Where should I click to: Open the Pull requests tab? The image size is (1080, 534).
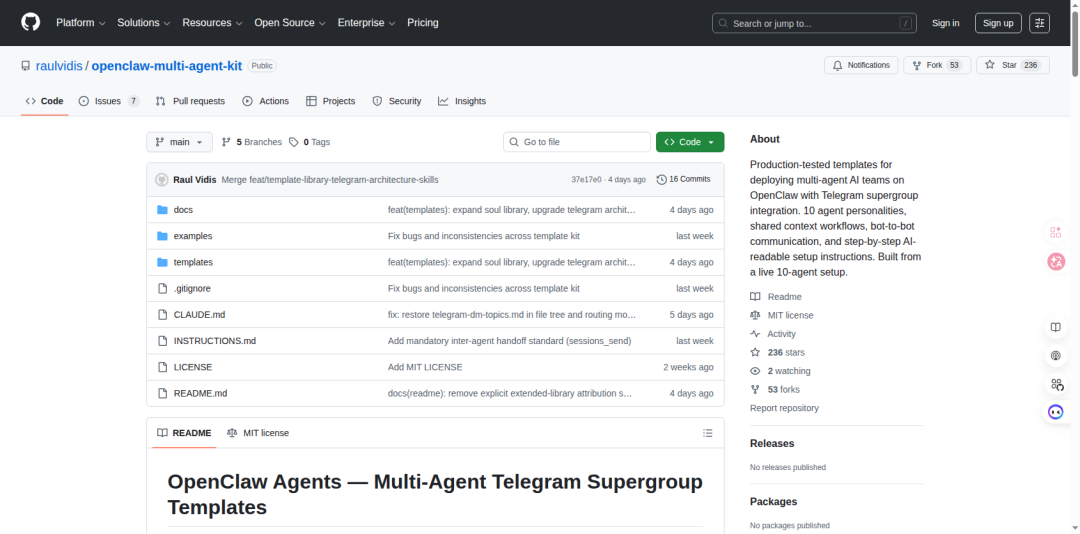pyautogui.click(x=190, y=101)
